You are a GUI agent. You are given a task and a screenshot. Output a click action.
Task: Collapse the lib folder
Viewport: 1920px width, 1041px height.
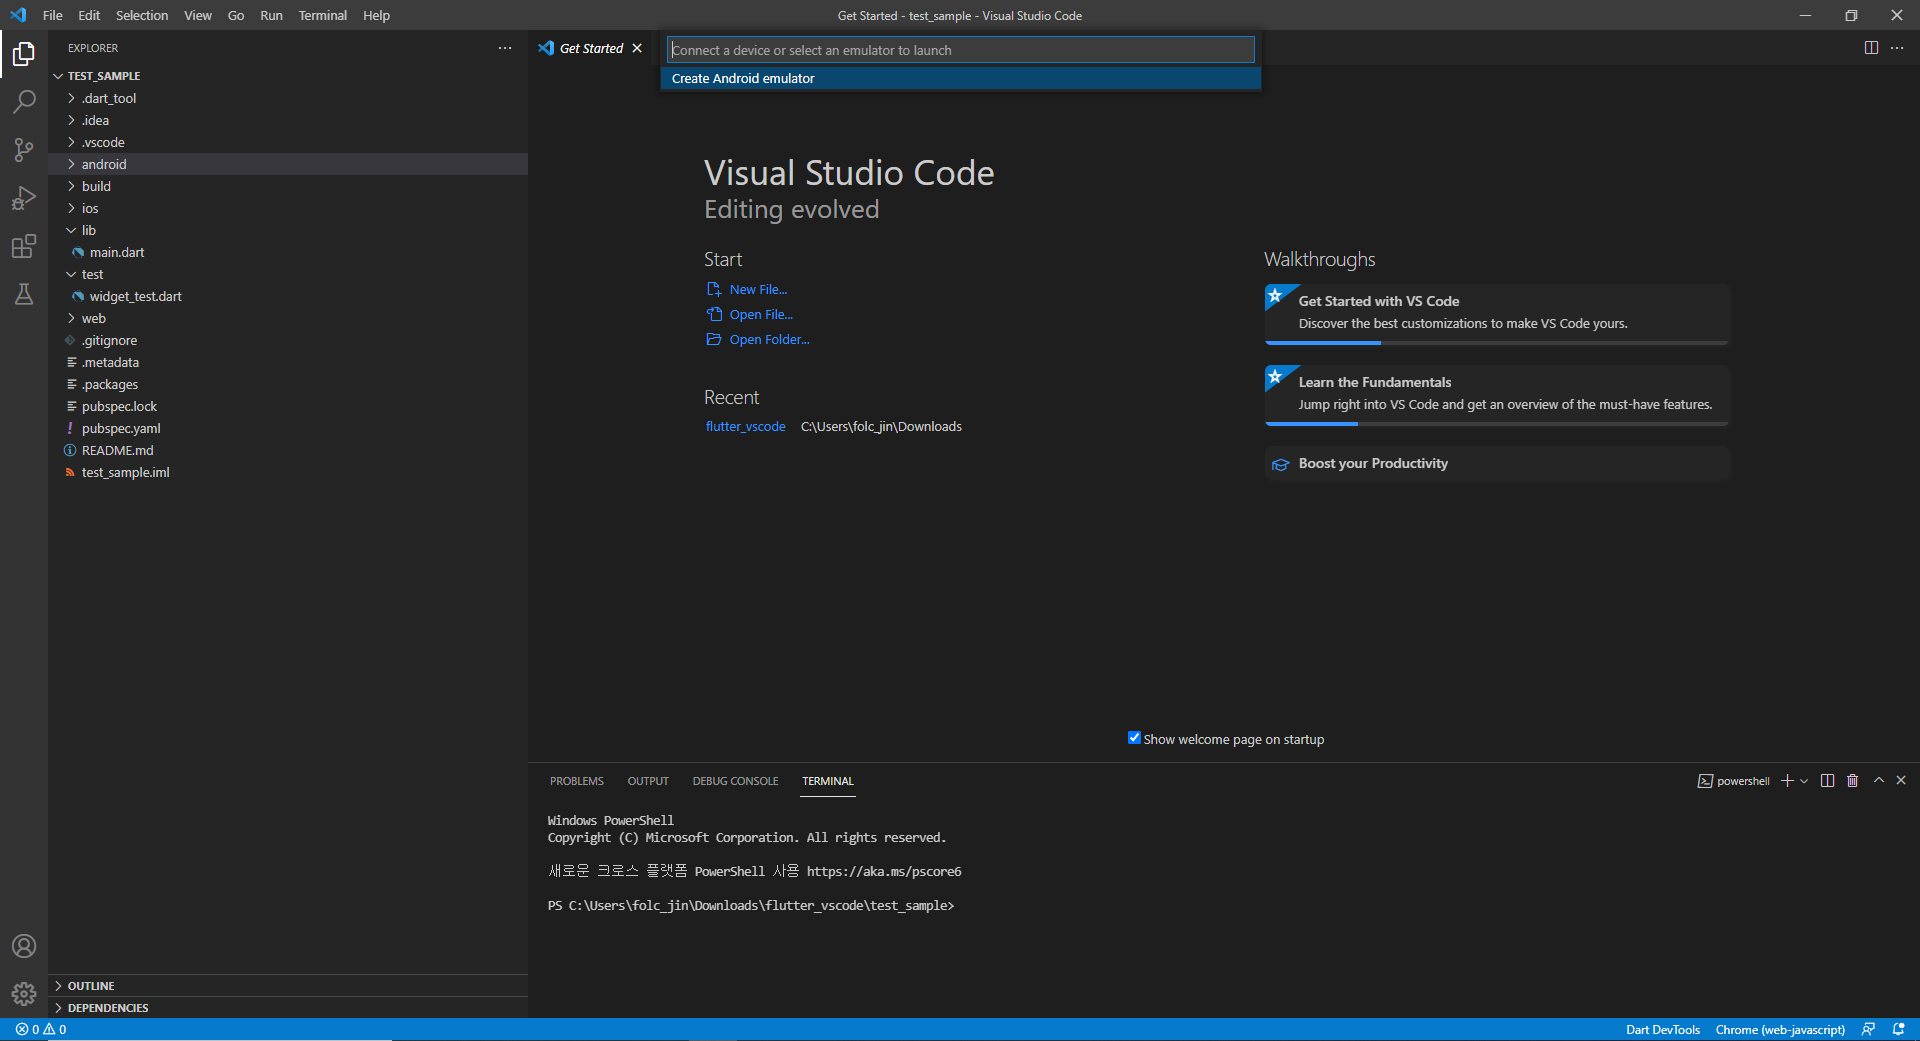tap(71, 230)
